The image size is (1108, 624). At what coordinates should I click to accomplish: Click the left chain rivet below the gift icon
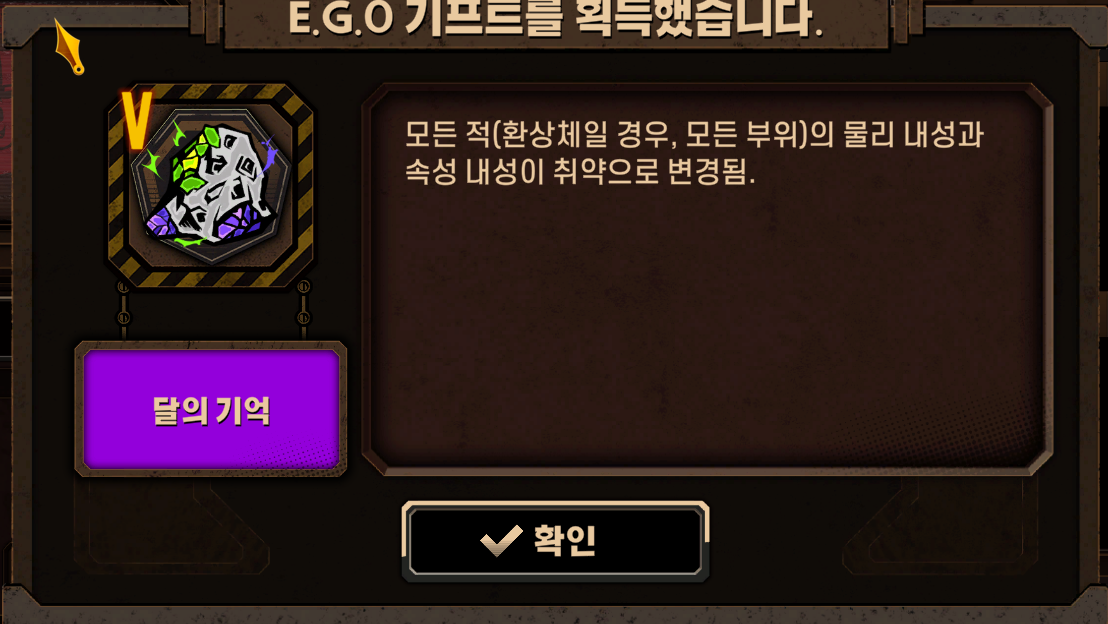point(123,302)
